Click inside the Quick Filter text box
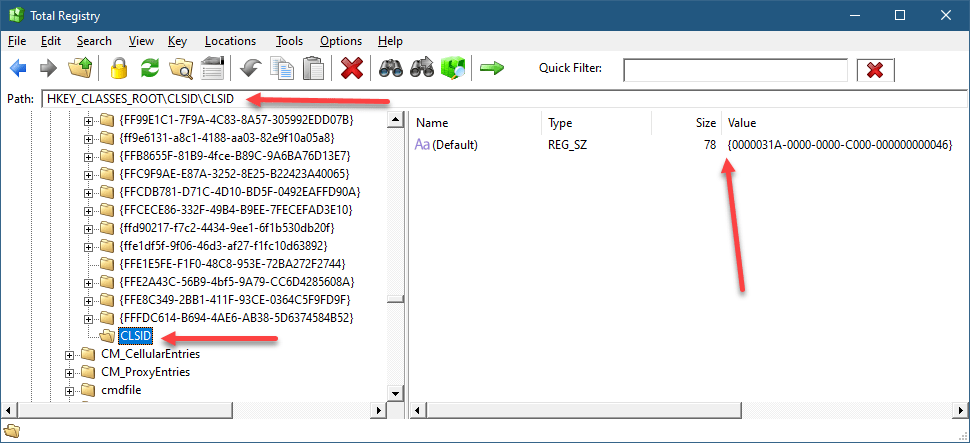 pos(735,70)
